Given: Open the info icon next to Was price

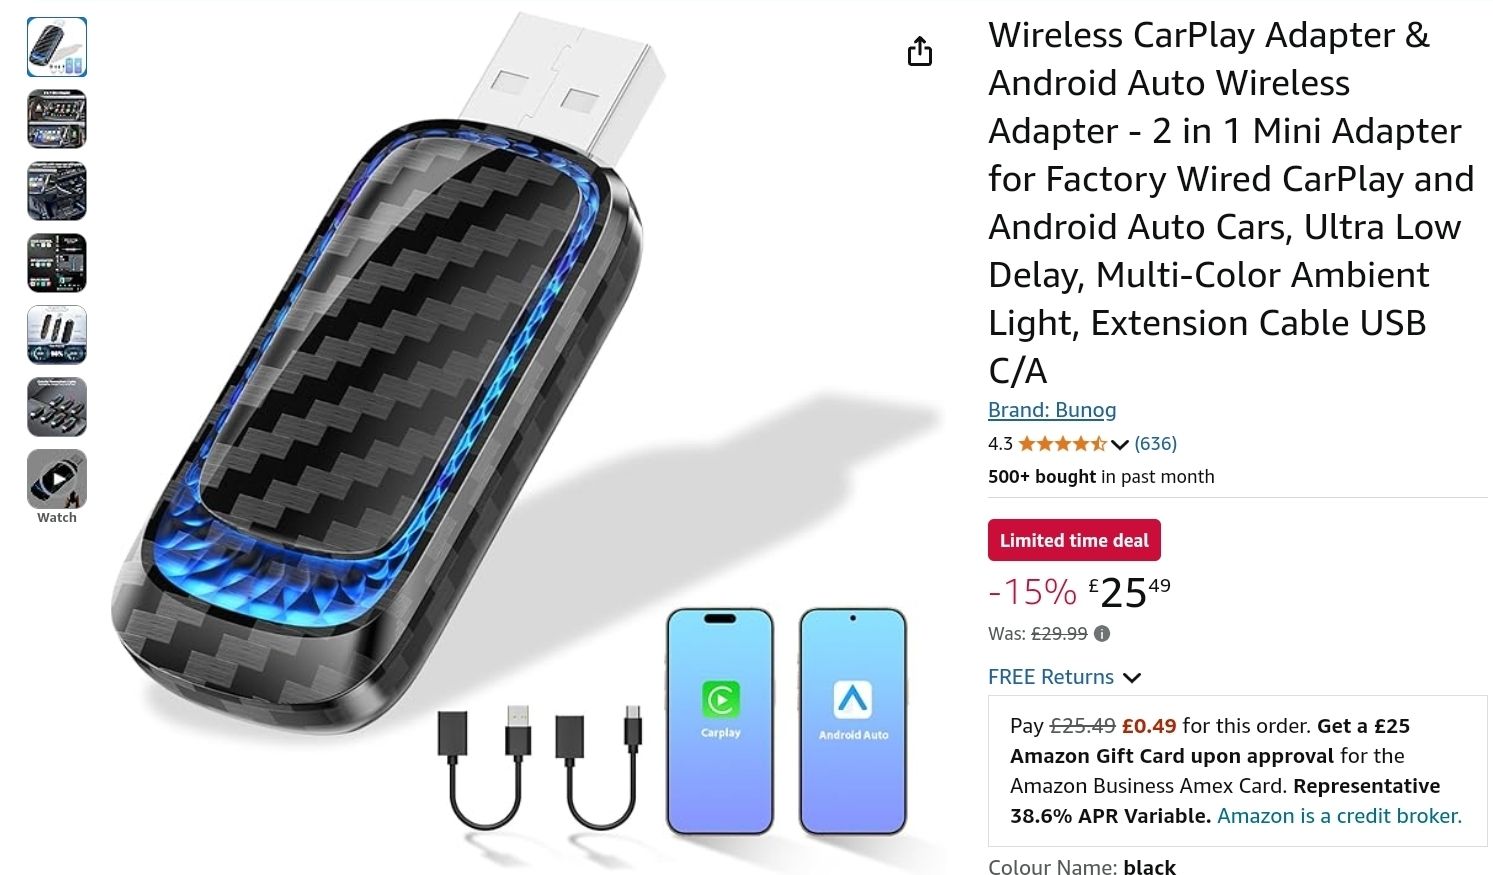Looking at the screenshot, I should click(1102, 633).
